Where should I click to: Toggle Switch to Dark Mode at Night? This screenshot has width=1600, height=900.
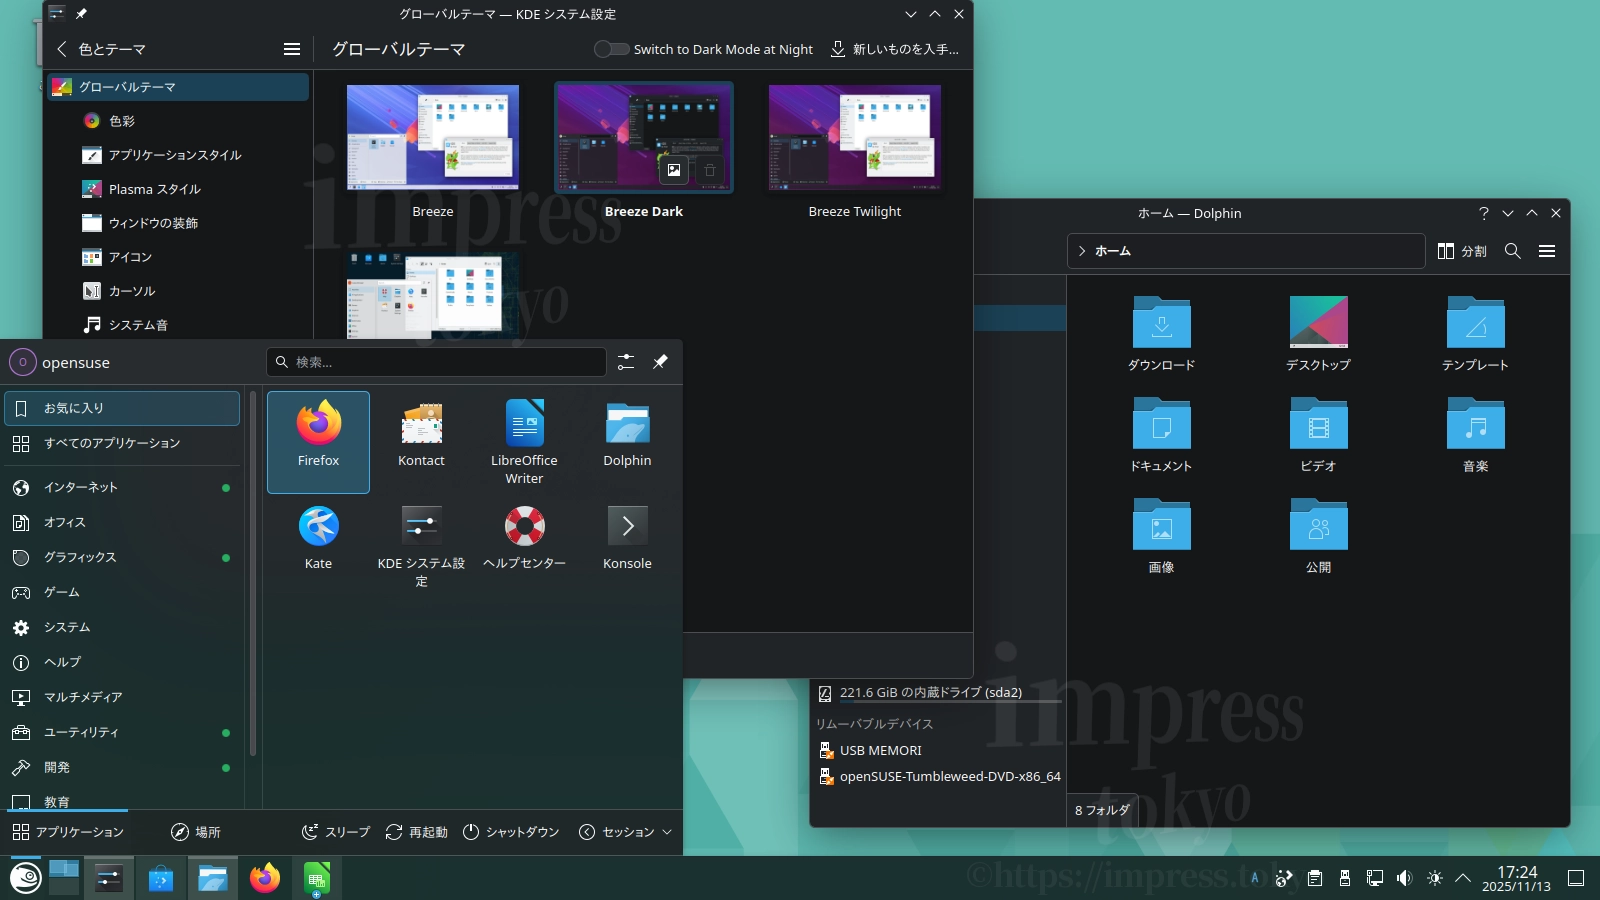pos(612,49)
